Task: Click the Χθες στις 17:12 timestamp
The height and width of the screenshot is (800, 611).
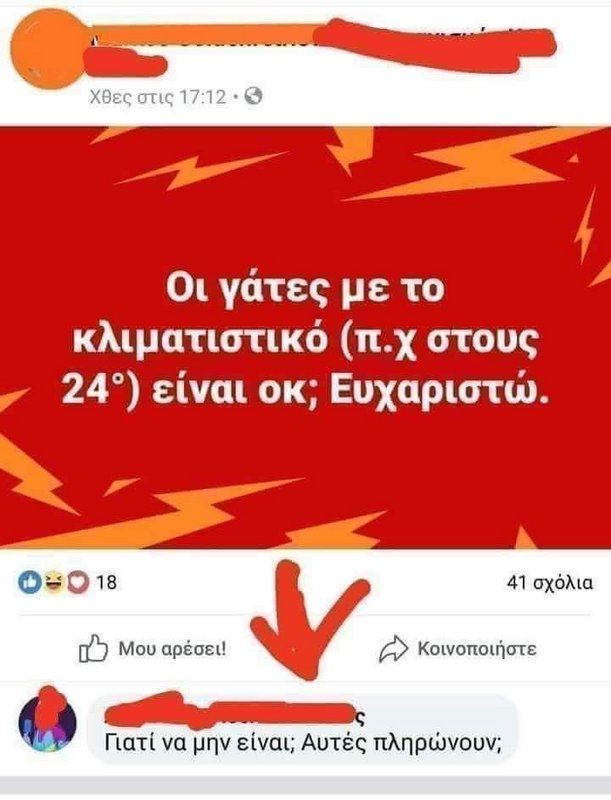Action: click(157, 96)
